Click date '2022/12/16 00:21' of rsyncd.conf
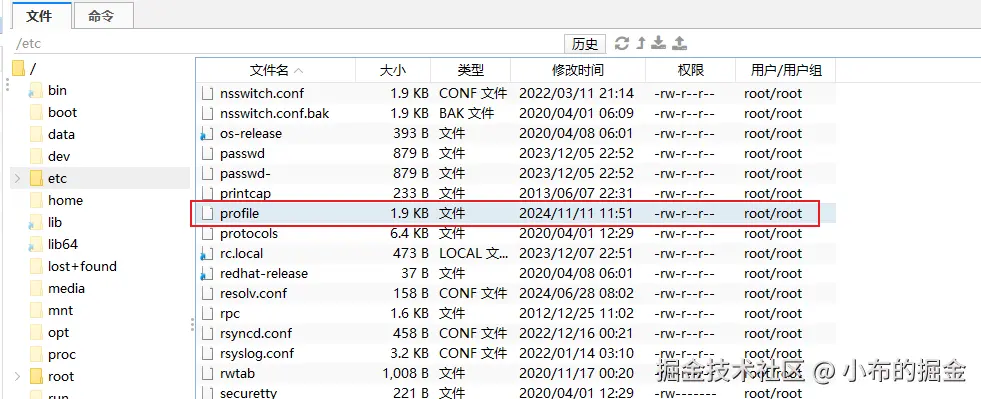 point(576,333)
